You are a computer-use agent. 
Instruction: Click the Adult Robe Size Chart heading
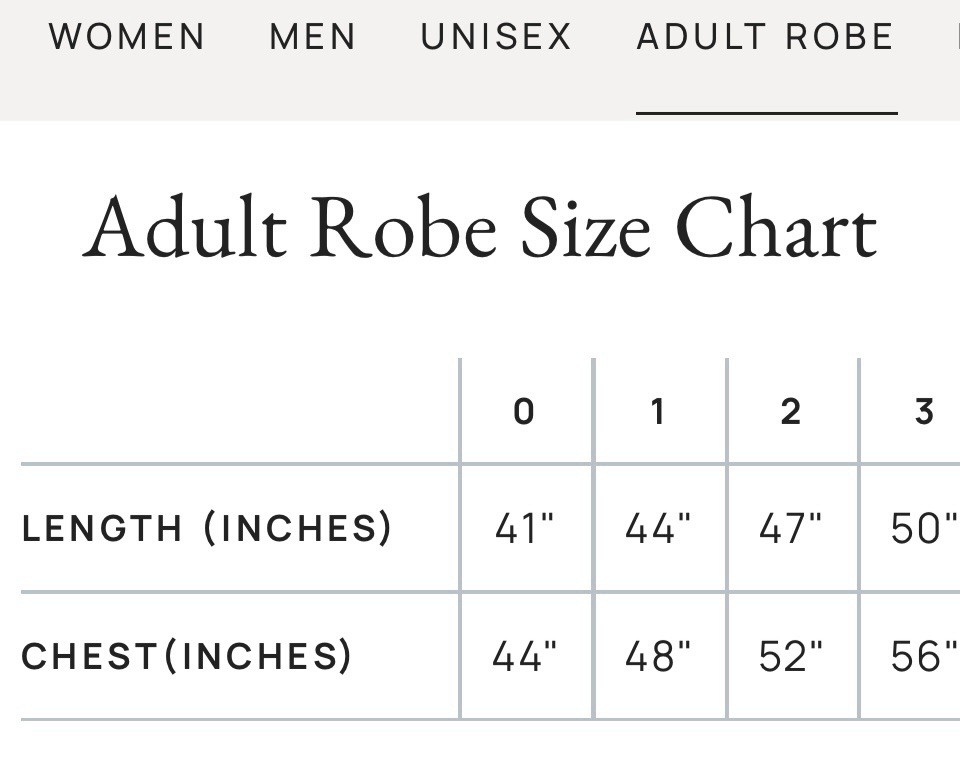pos(481,228)
